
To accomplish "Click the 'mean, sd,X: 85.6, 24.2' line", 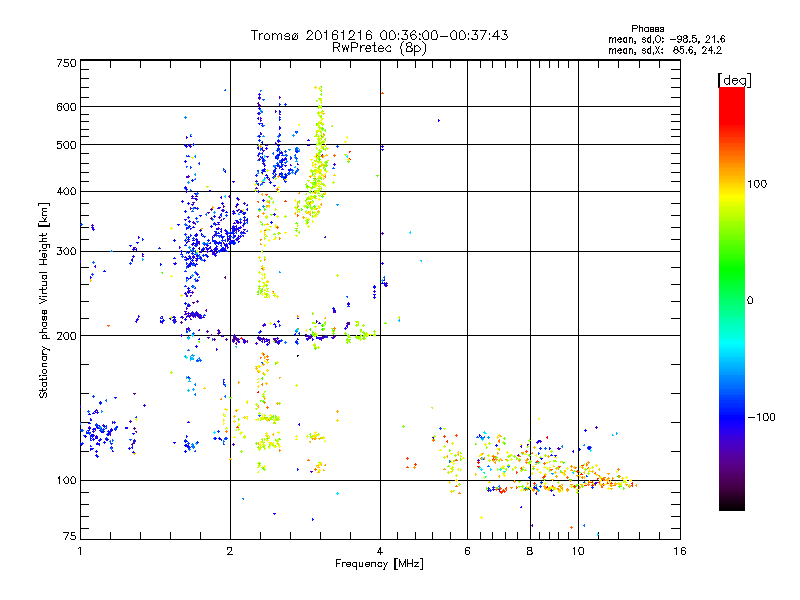I will [665, 51].
